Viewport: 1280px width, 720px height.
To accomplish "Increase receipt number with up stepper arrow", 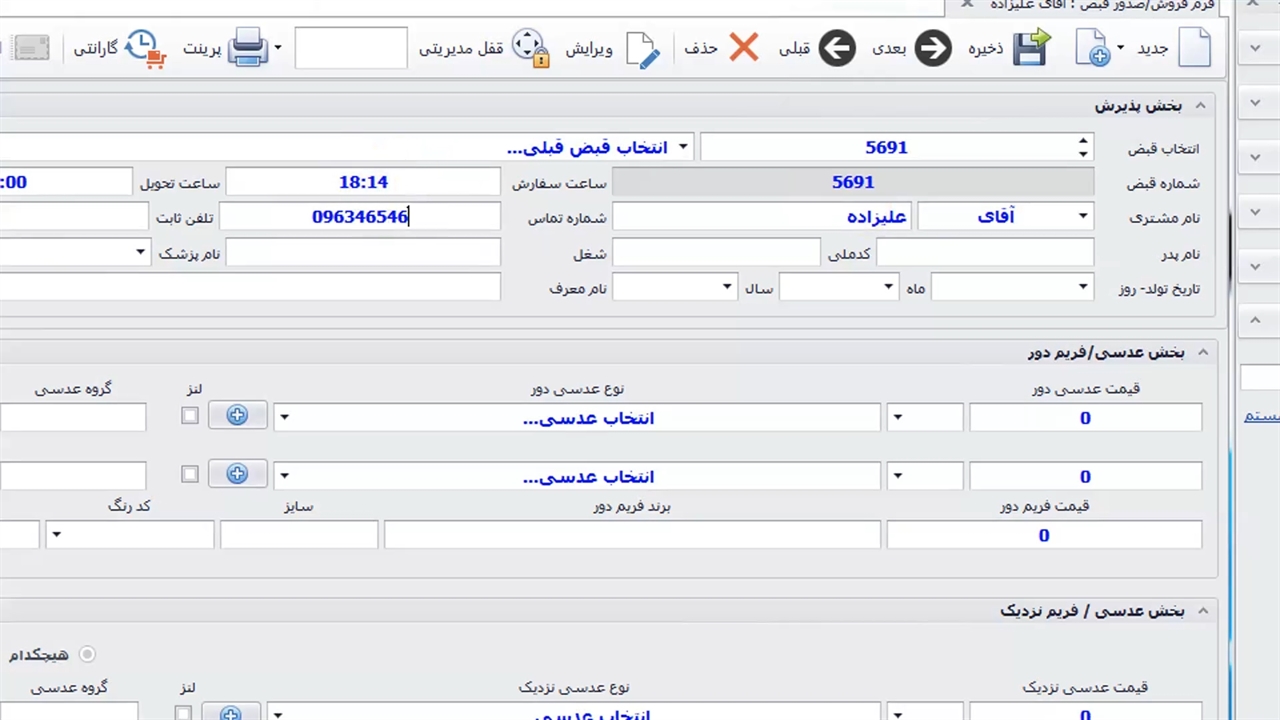I will 1083,141.
